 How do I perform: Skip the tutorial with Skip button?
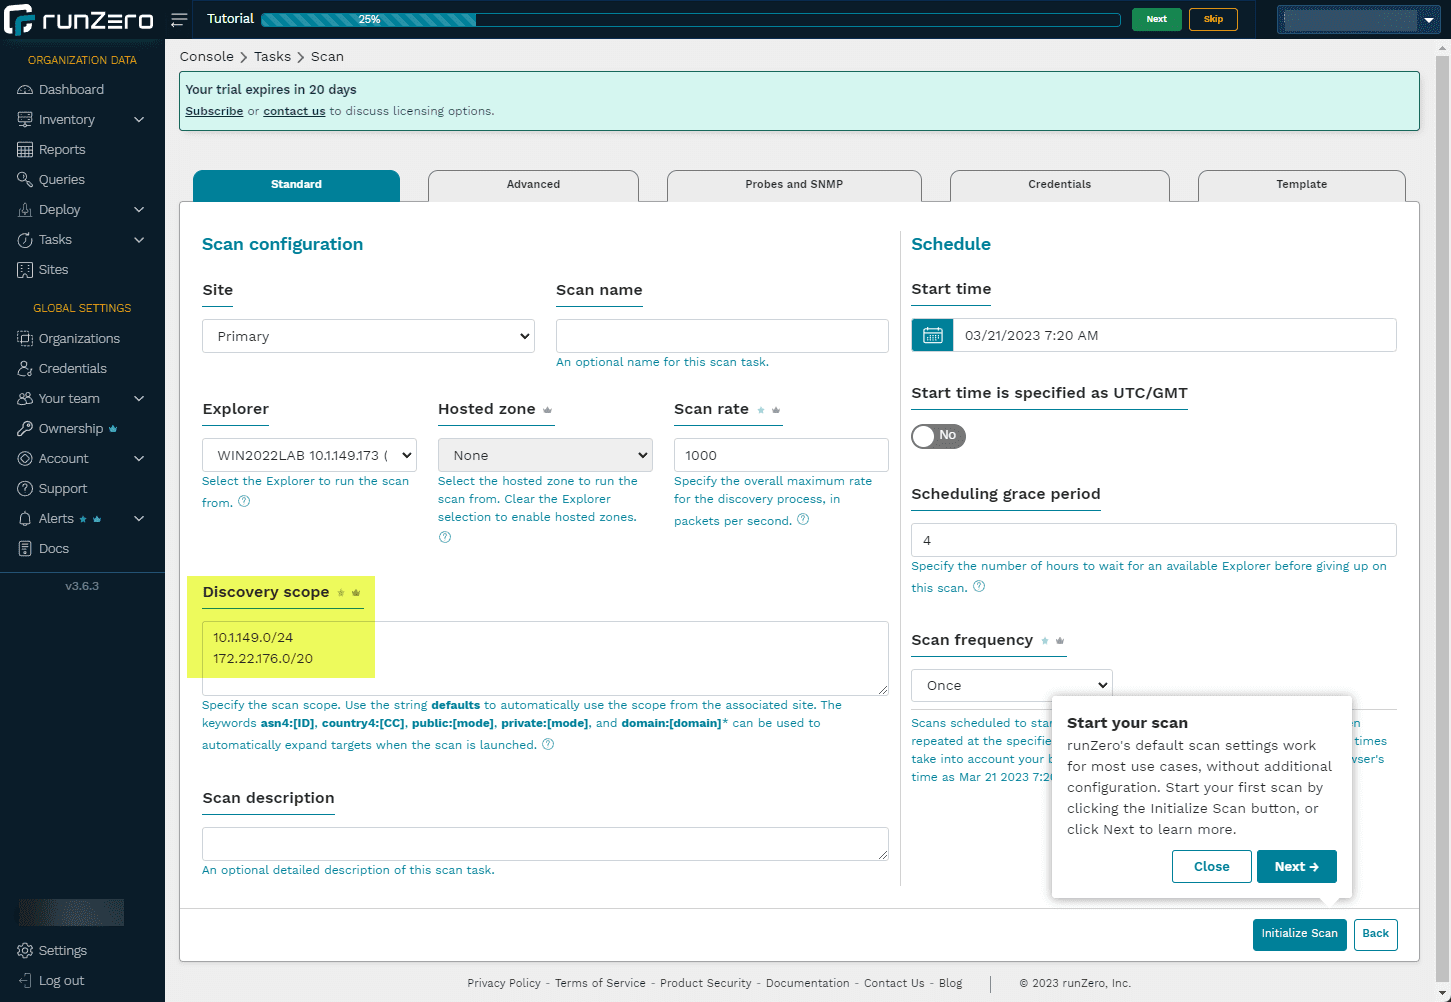(x=1213, y=19)
